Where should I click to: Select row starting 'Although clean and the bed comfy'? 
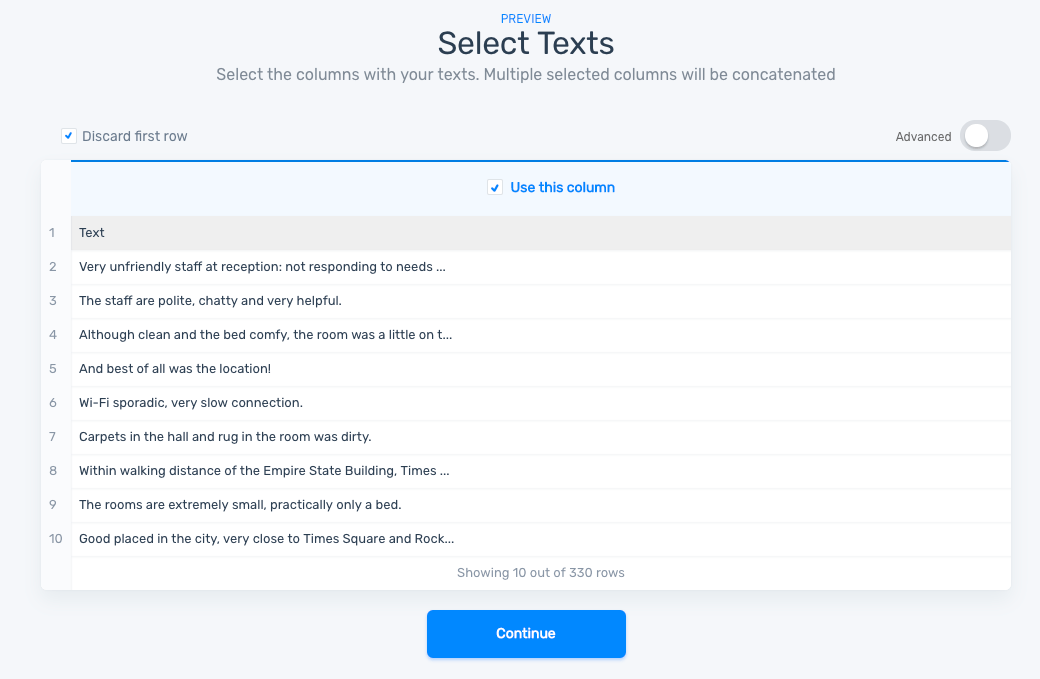coord(265,335)
